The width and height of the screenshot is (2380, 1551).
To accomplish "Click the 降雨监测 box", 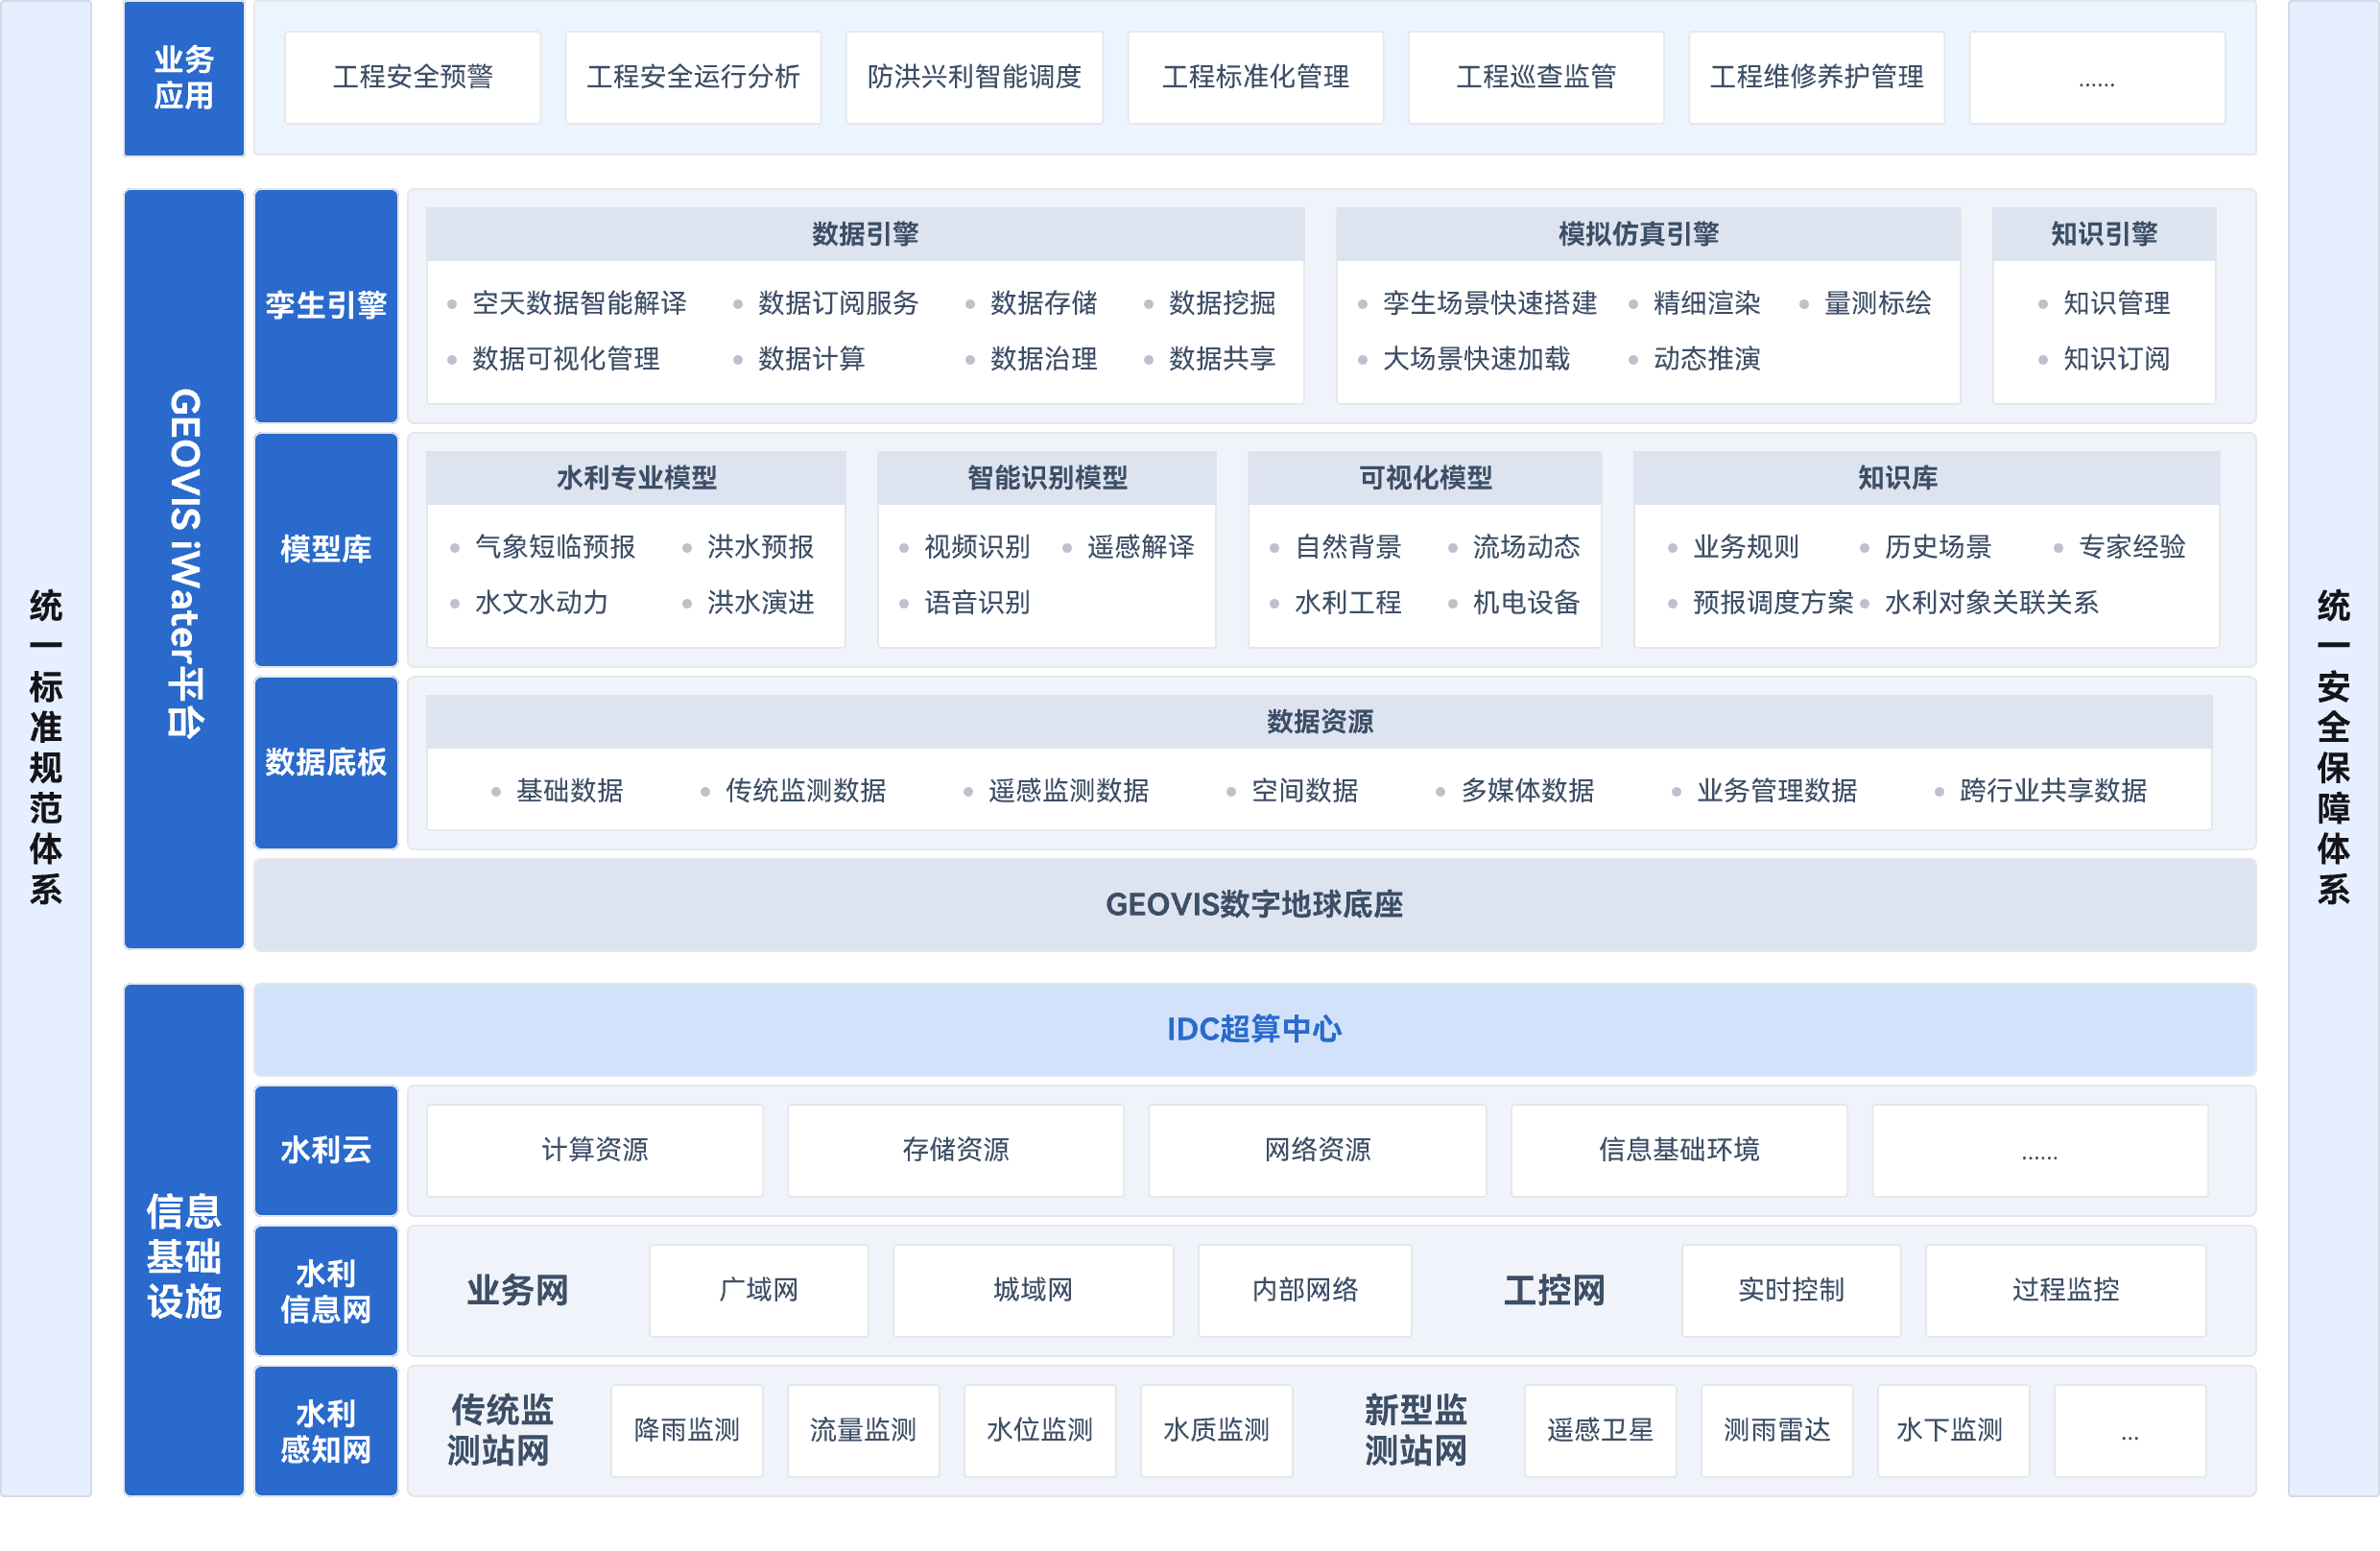I will pos(687,1430).
